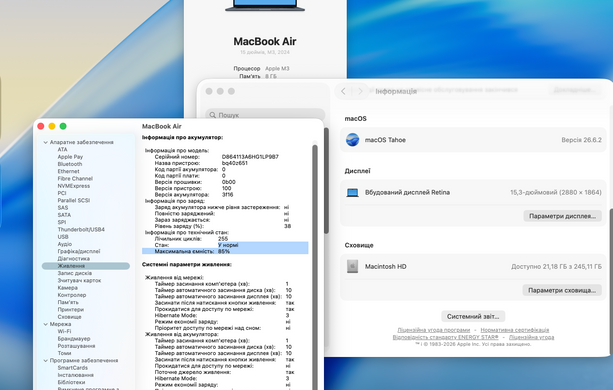This screenshot has width=613, height=390.
Task: Select SATA in the sidebar
Action: click(64, 215)
